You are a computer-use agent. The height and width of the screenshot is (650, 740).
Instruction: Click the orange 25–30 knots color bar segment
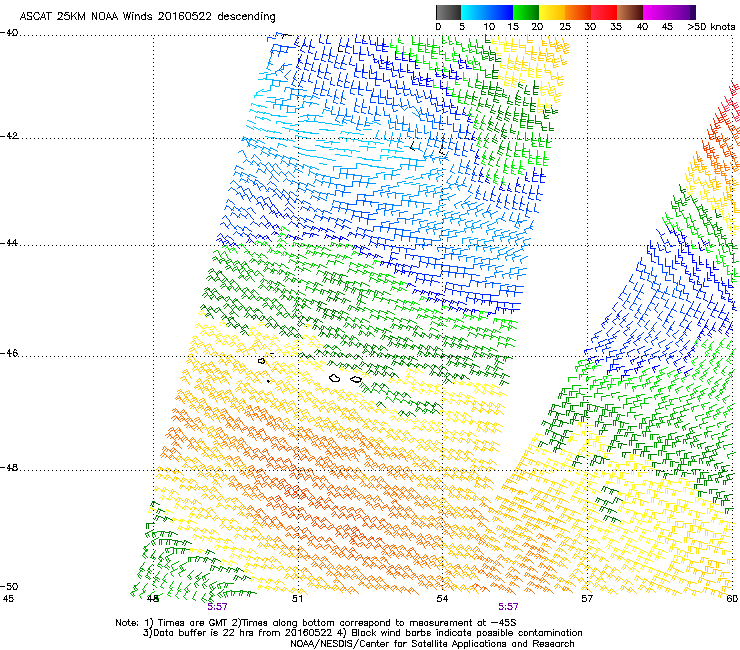point(578,12)
